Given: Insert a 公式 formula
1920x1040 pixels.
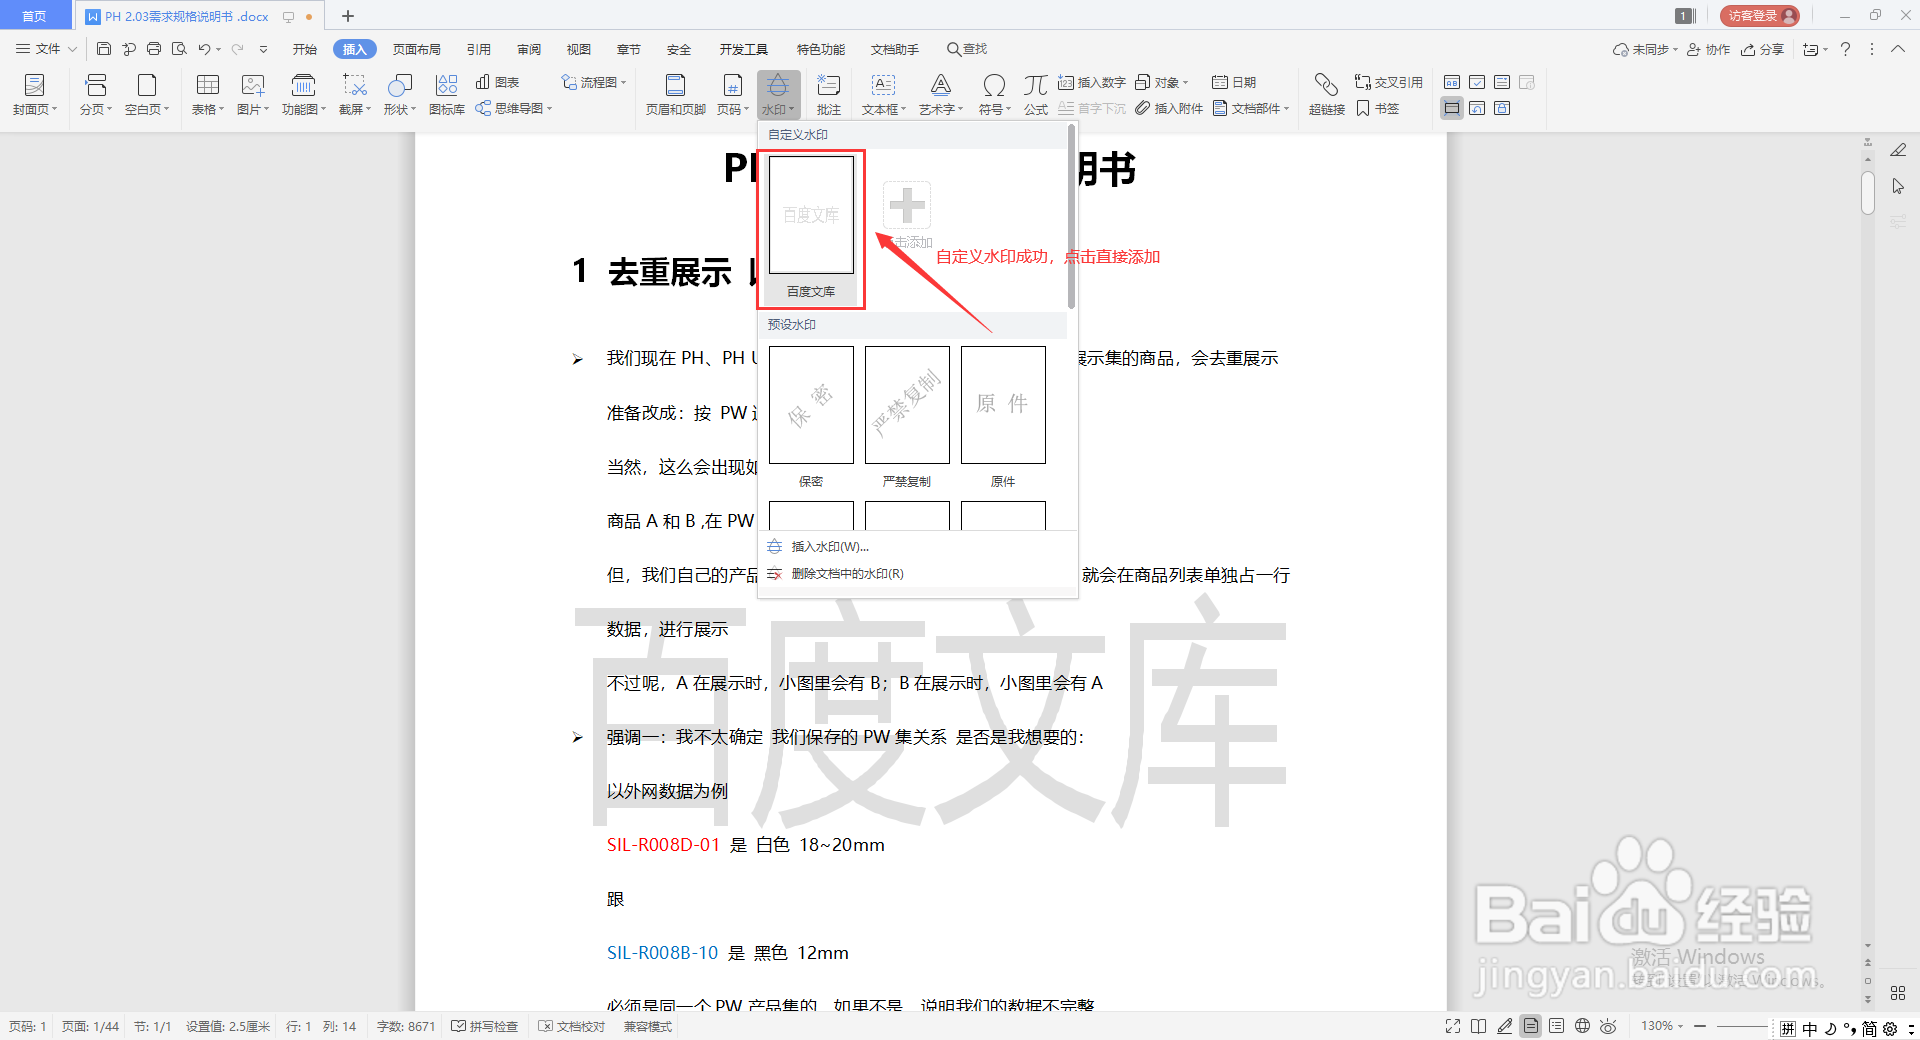Looking at the screenshot, I should pyautogui.click(x=1035, y=94).
